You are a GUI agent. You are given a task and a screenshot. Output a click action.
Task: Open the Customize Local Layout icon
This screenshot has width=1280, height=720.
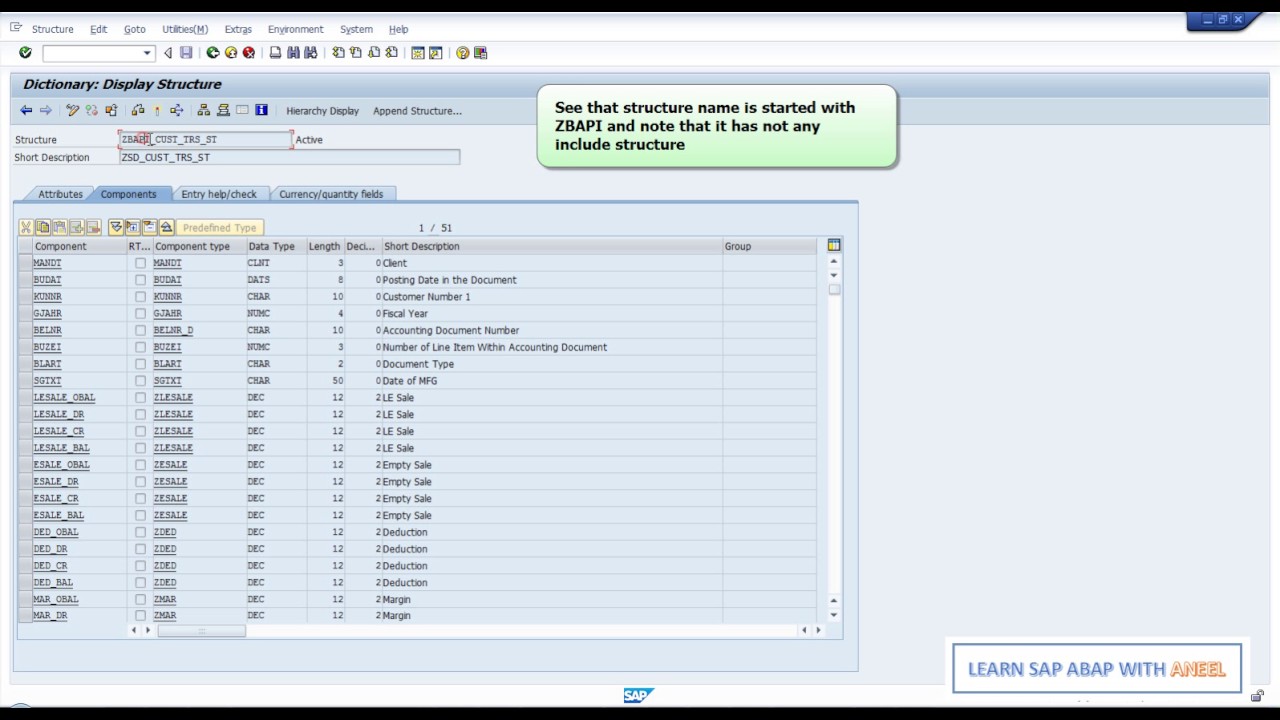point(480,53)
